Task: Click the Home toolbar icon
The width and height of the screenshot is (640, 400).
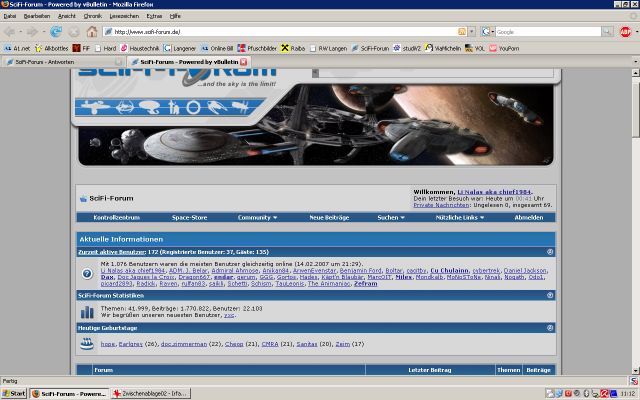Action: point(92,32)
